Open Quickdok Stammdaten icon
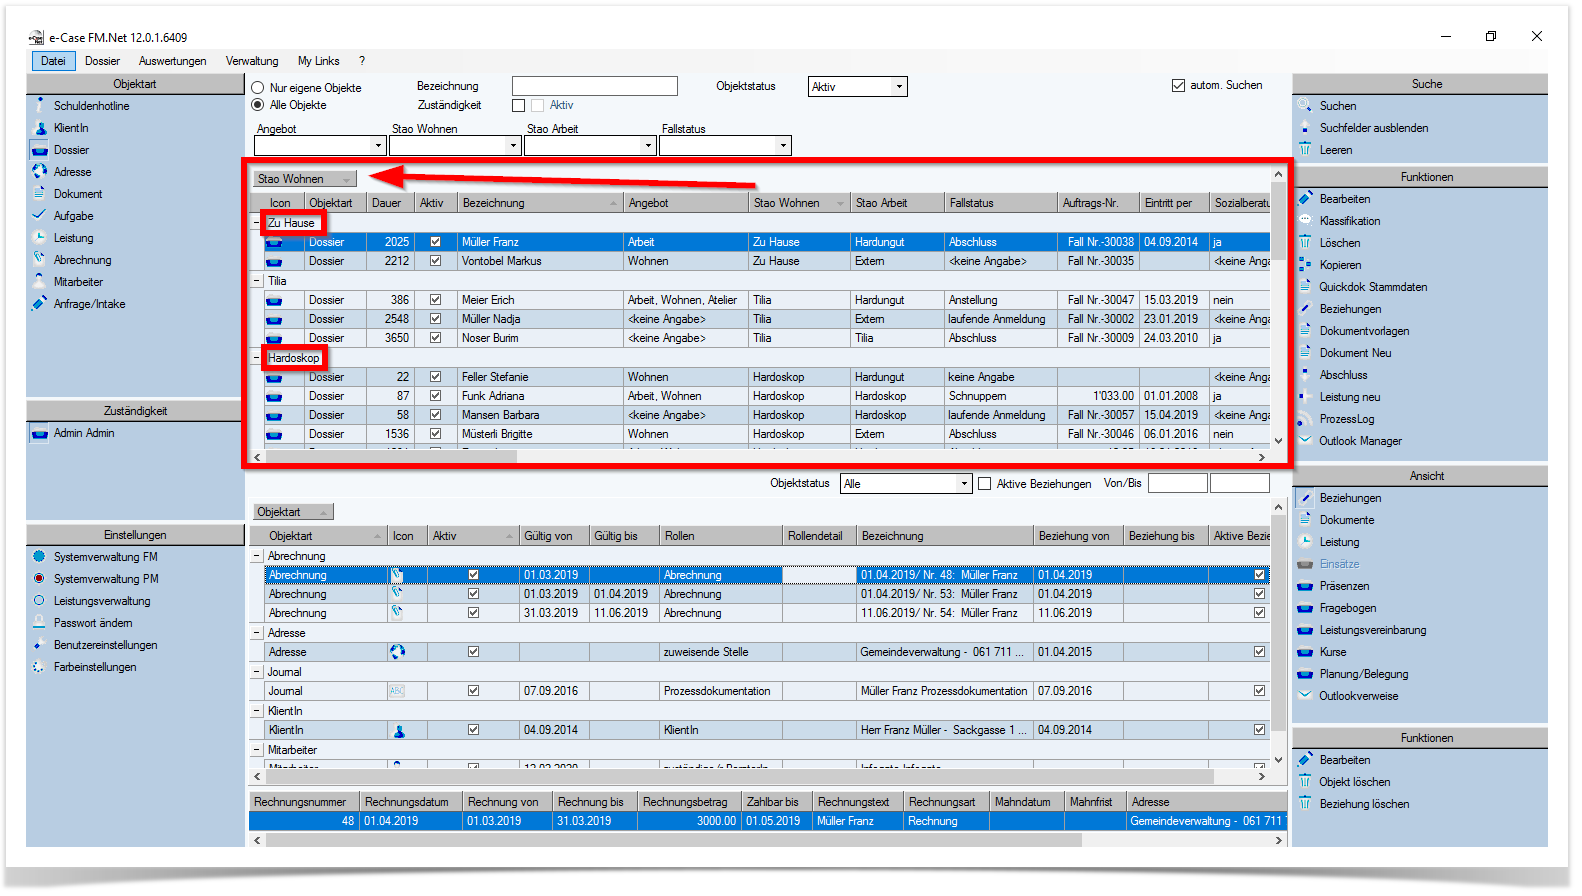This screenshot has height=896, width=1582. [x=1305, y=286]
